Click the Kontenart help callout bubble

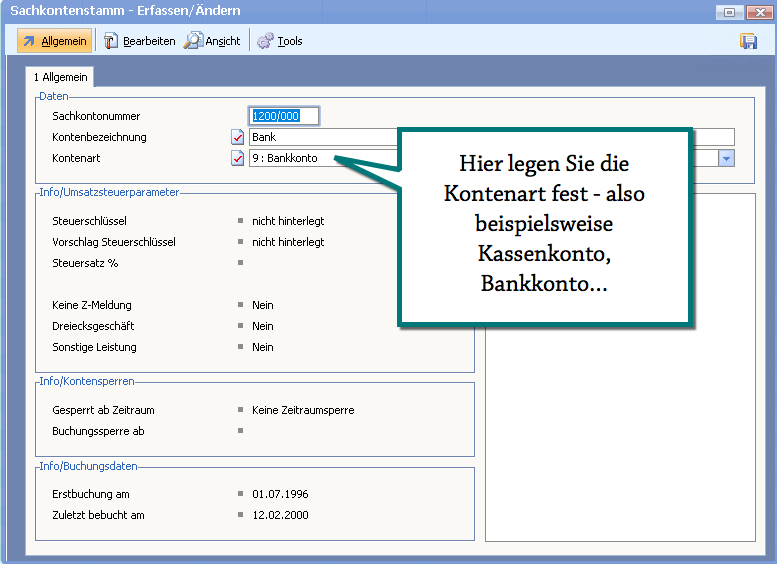pos(544,225)
